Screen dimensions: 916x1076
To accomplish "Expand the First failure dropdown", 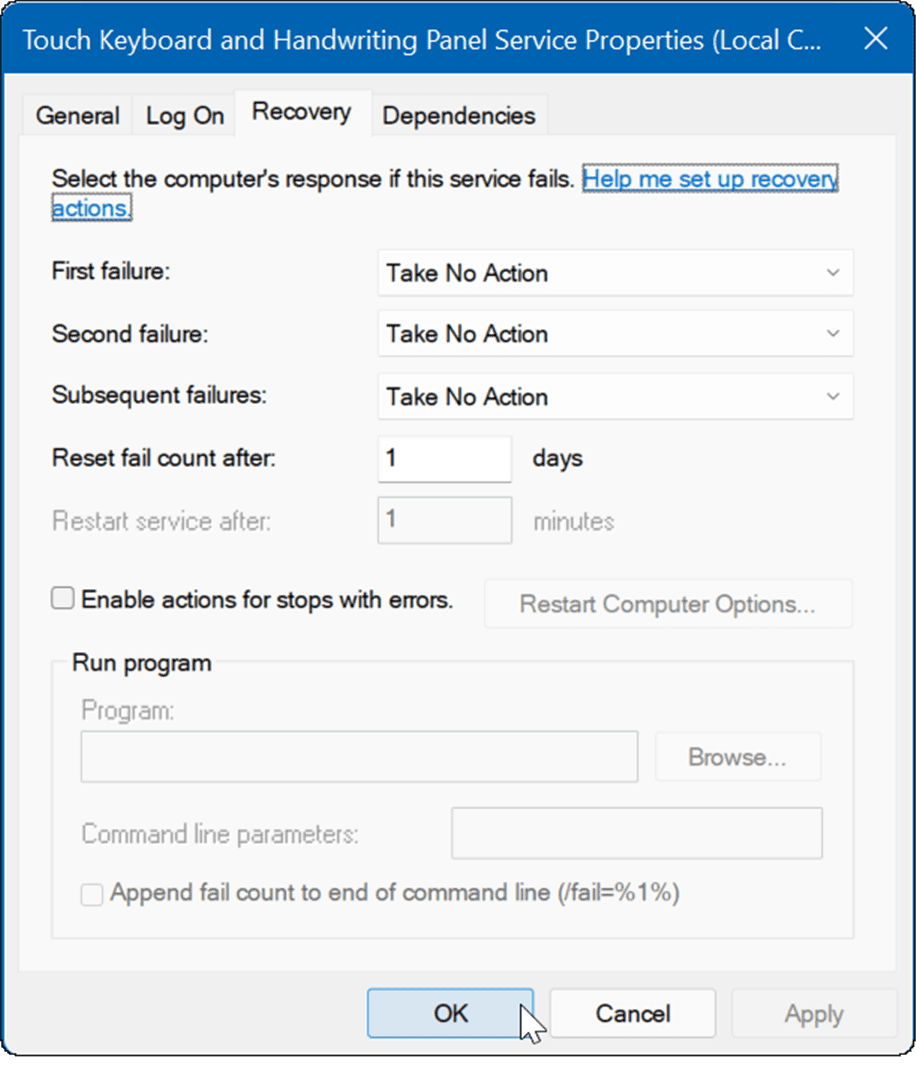I will 615,273.
